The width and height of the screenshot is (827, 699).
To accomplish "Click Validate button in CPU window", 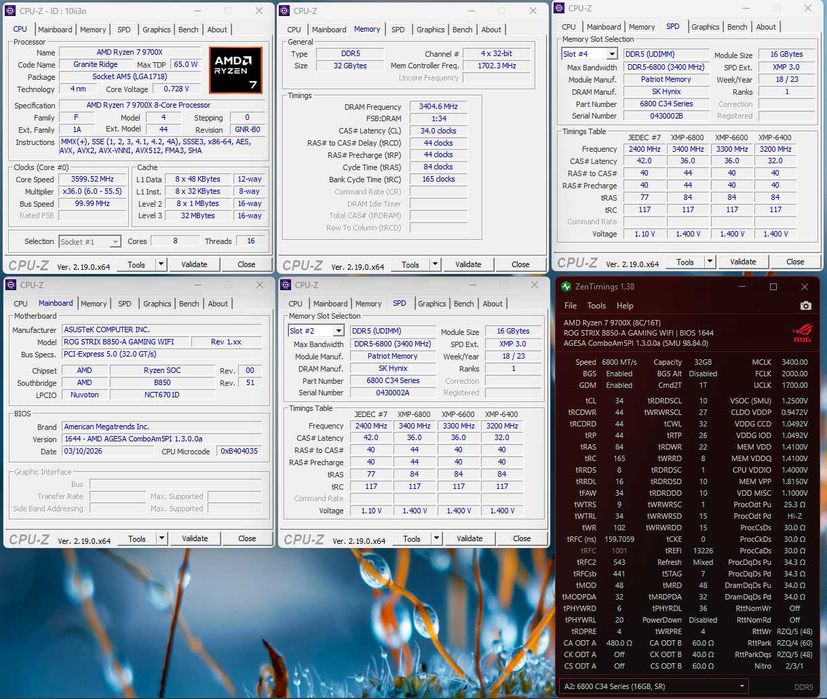I will [x=194, y=264].
